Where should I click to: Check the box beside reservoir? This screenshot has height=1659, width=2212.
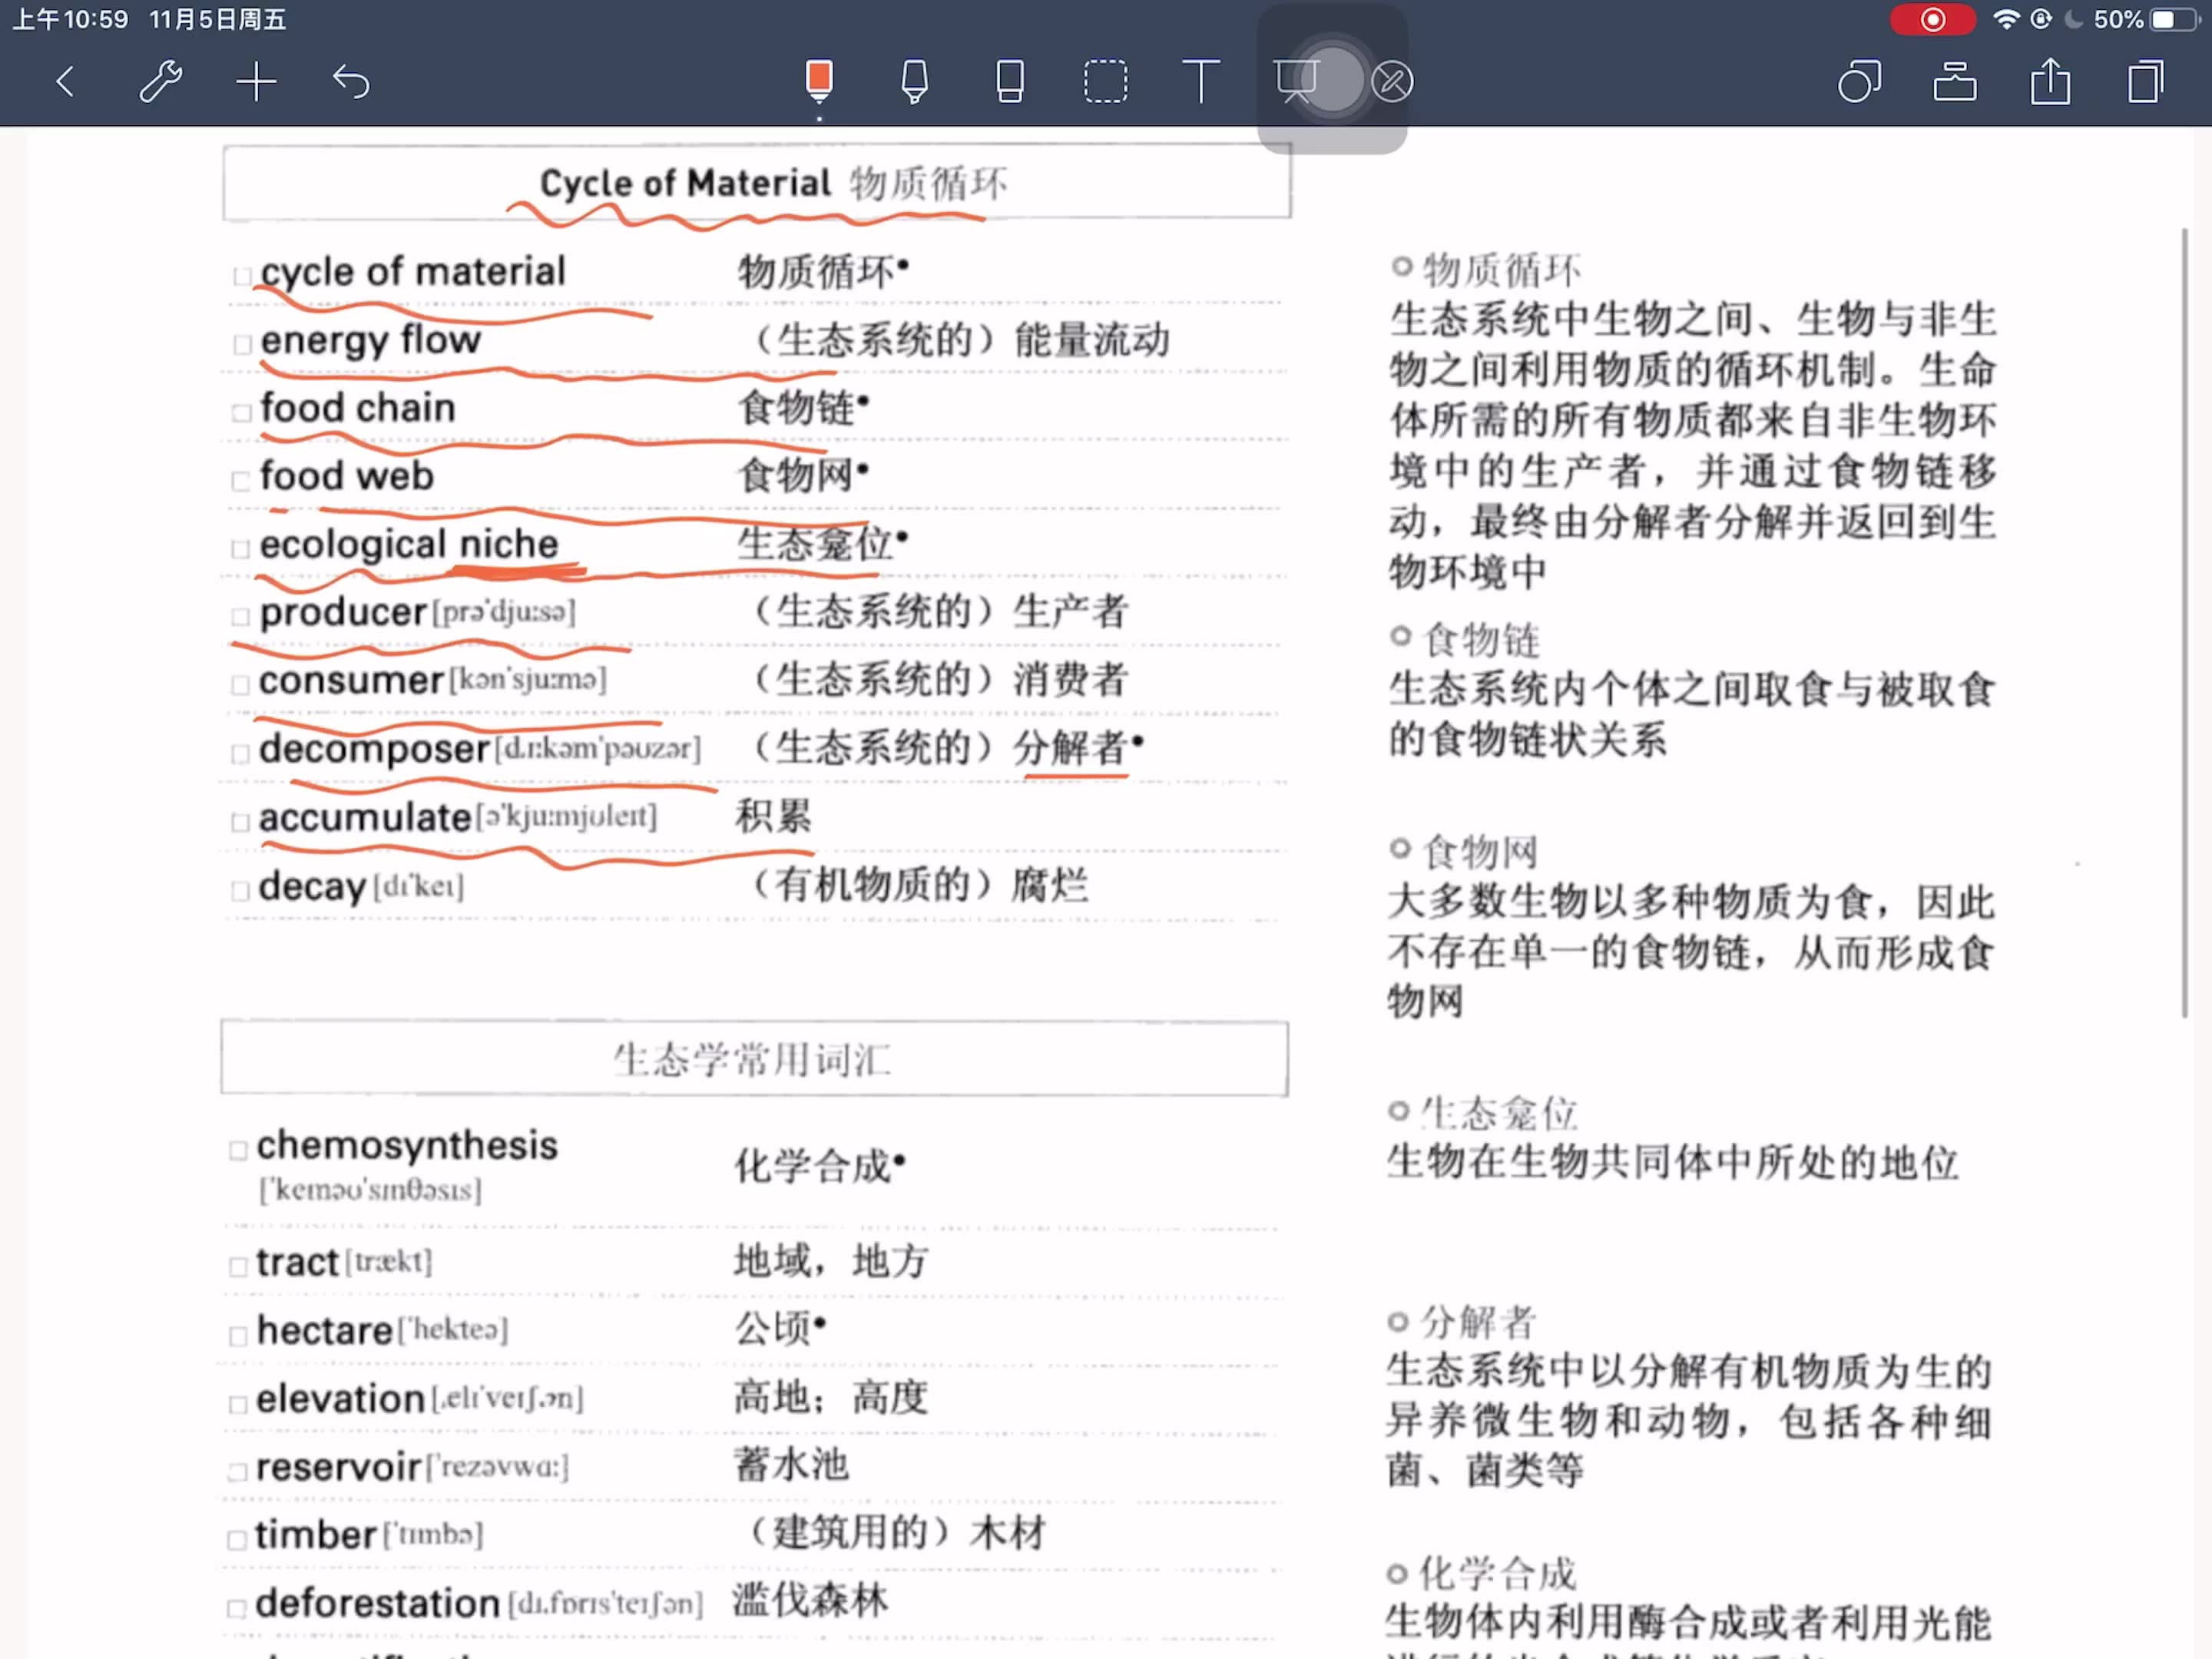point(237,1472)
